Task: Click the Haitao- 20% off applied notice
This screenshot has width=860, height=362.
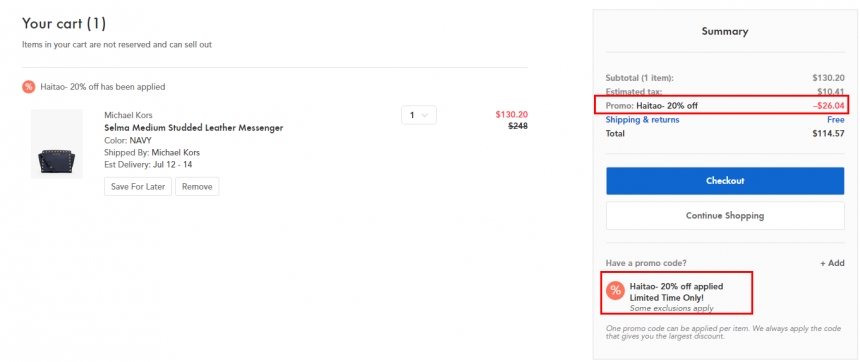Action: (676, 286)
